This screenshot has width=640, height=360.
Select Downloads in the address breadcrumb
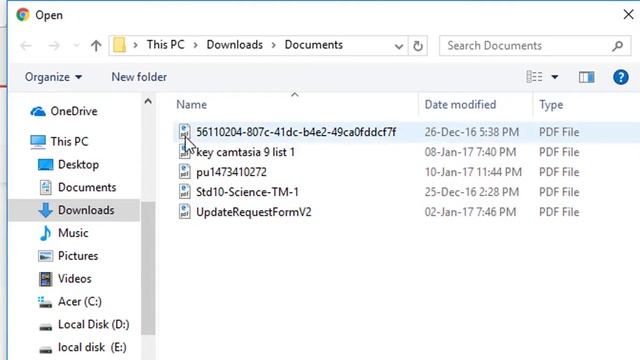pos(234,44)
